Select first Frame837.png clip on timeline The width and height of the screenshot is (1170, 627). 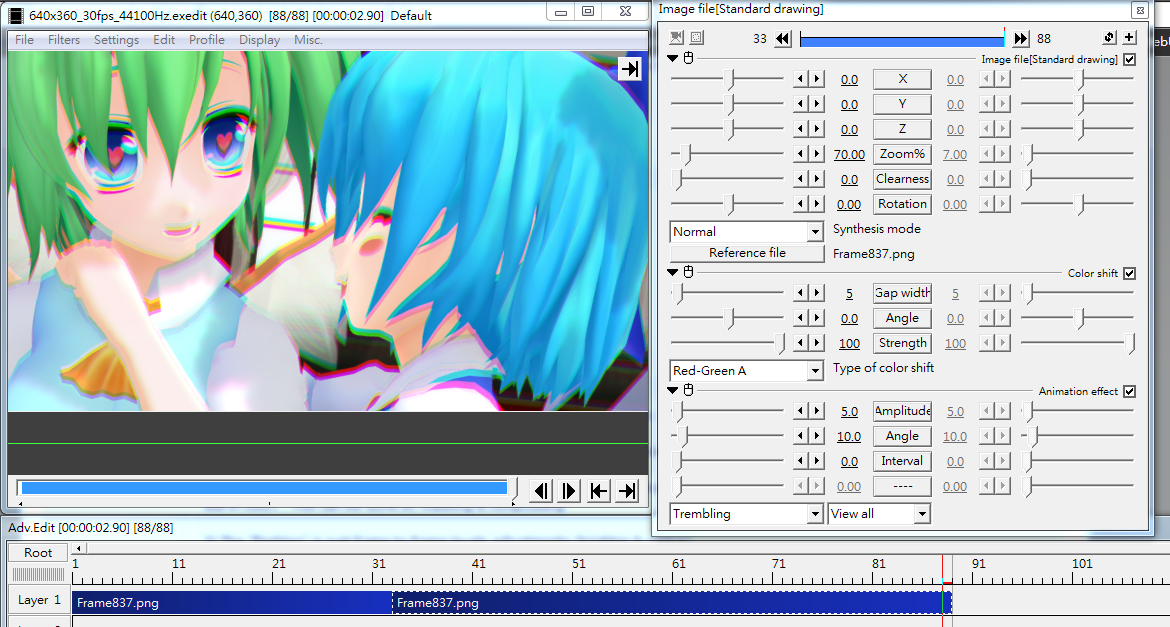point(232,602)
